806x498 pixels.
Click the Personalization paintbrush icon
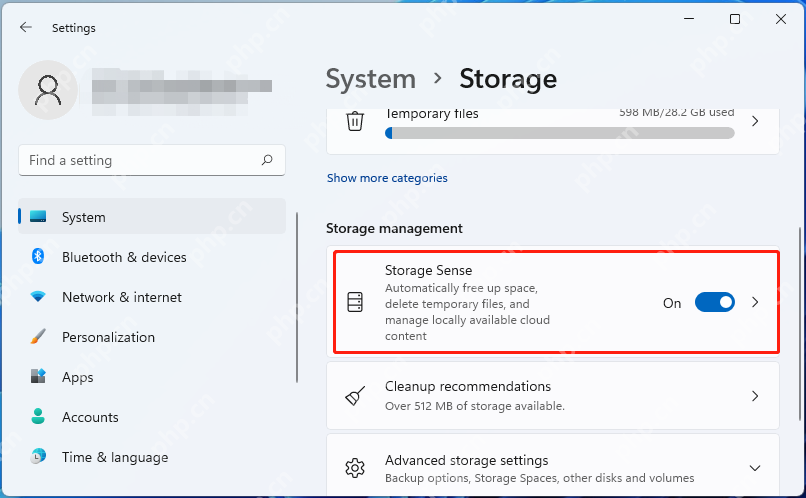[x=38, y=337]
